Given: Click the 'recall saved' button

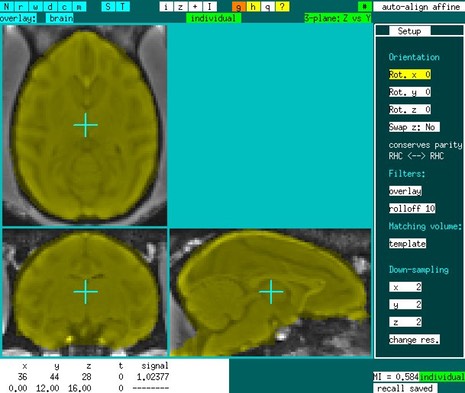Looking at the screenshot, I should 405,388.
